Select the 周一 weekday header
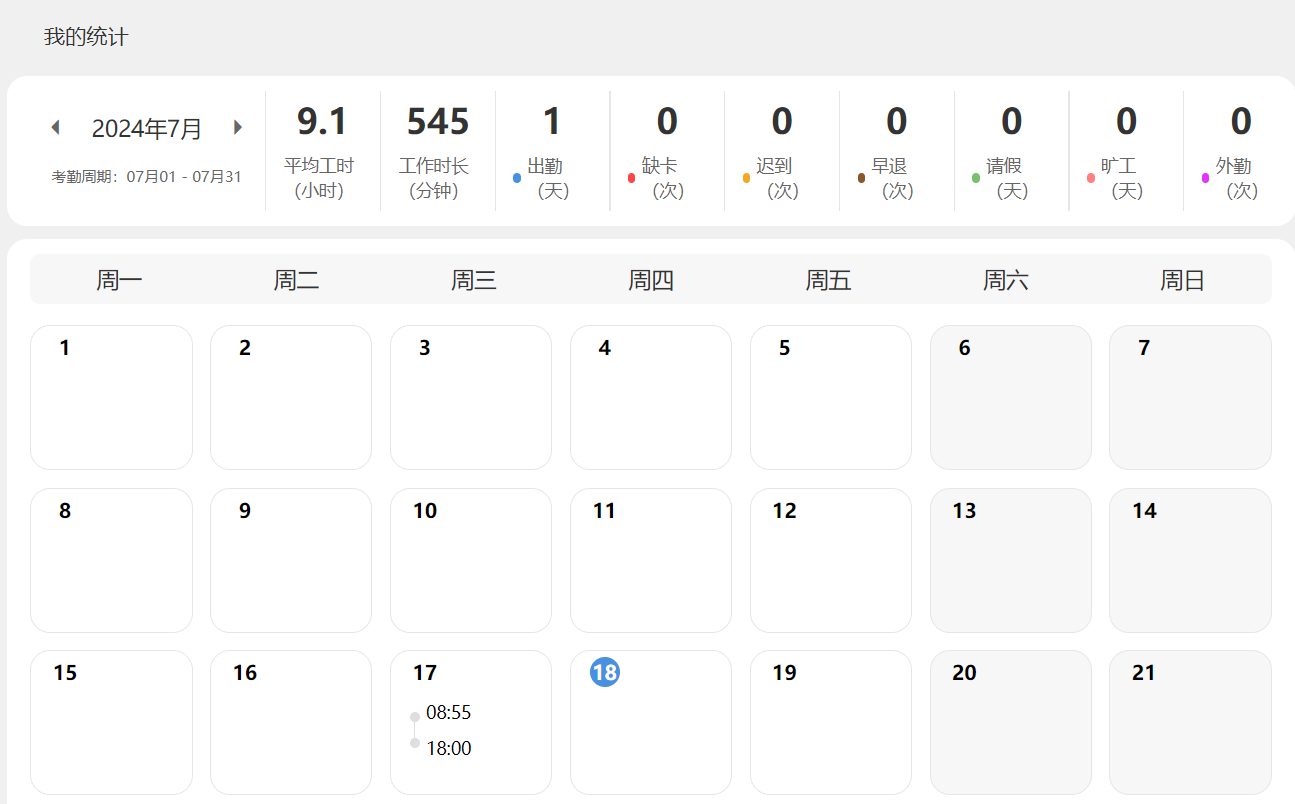 pyautogui.click(x=119, y=280)
